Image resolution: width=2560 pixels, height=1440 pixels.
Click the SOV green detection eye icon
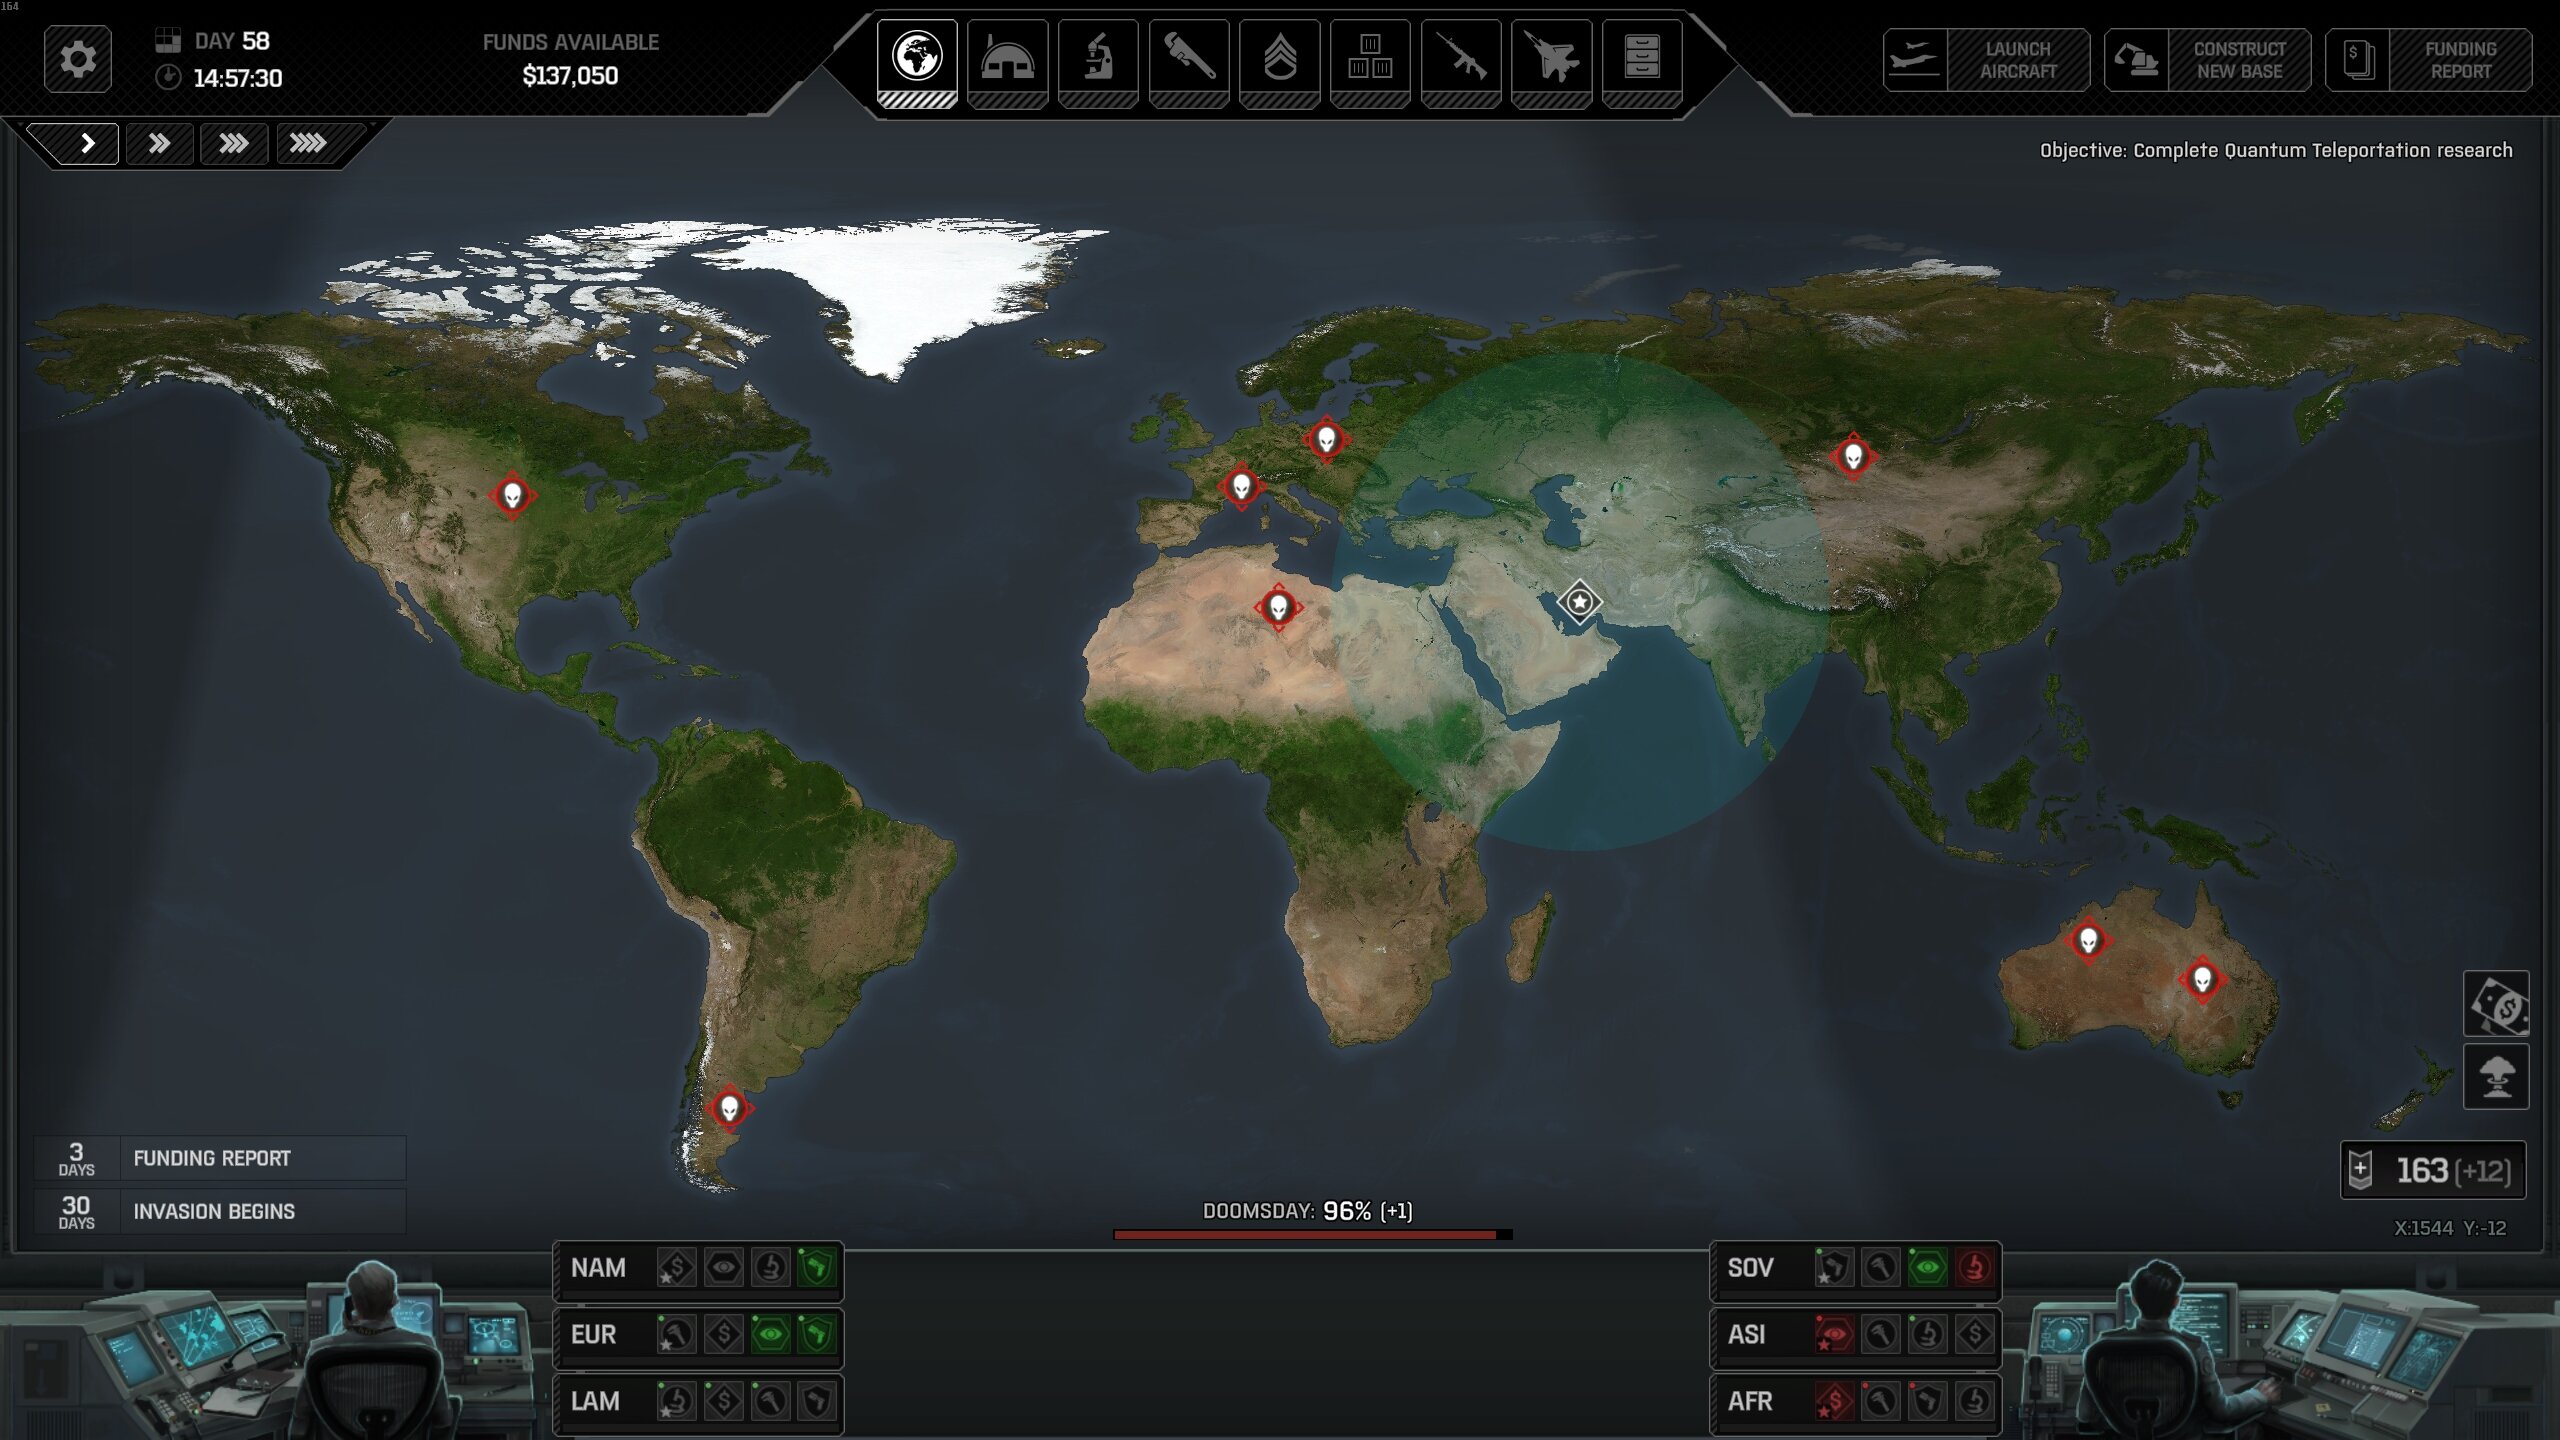[1928, 1268]
